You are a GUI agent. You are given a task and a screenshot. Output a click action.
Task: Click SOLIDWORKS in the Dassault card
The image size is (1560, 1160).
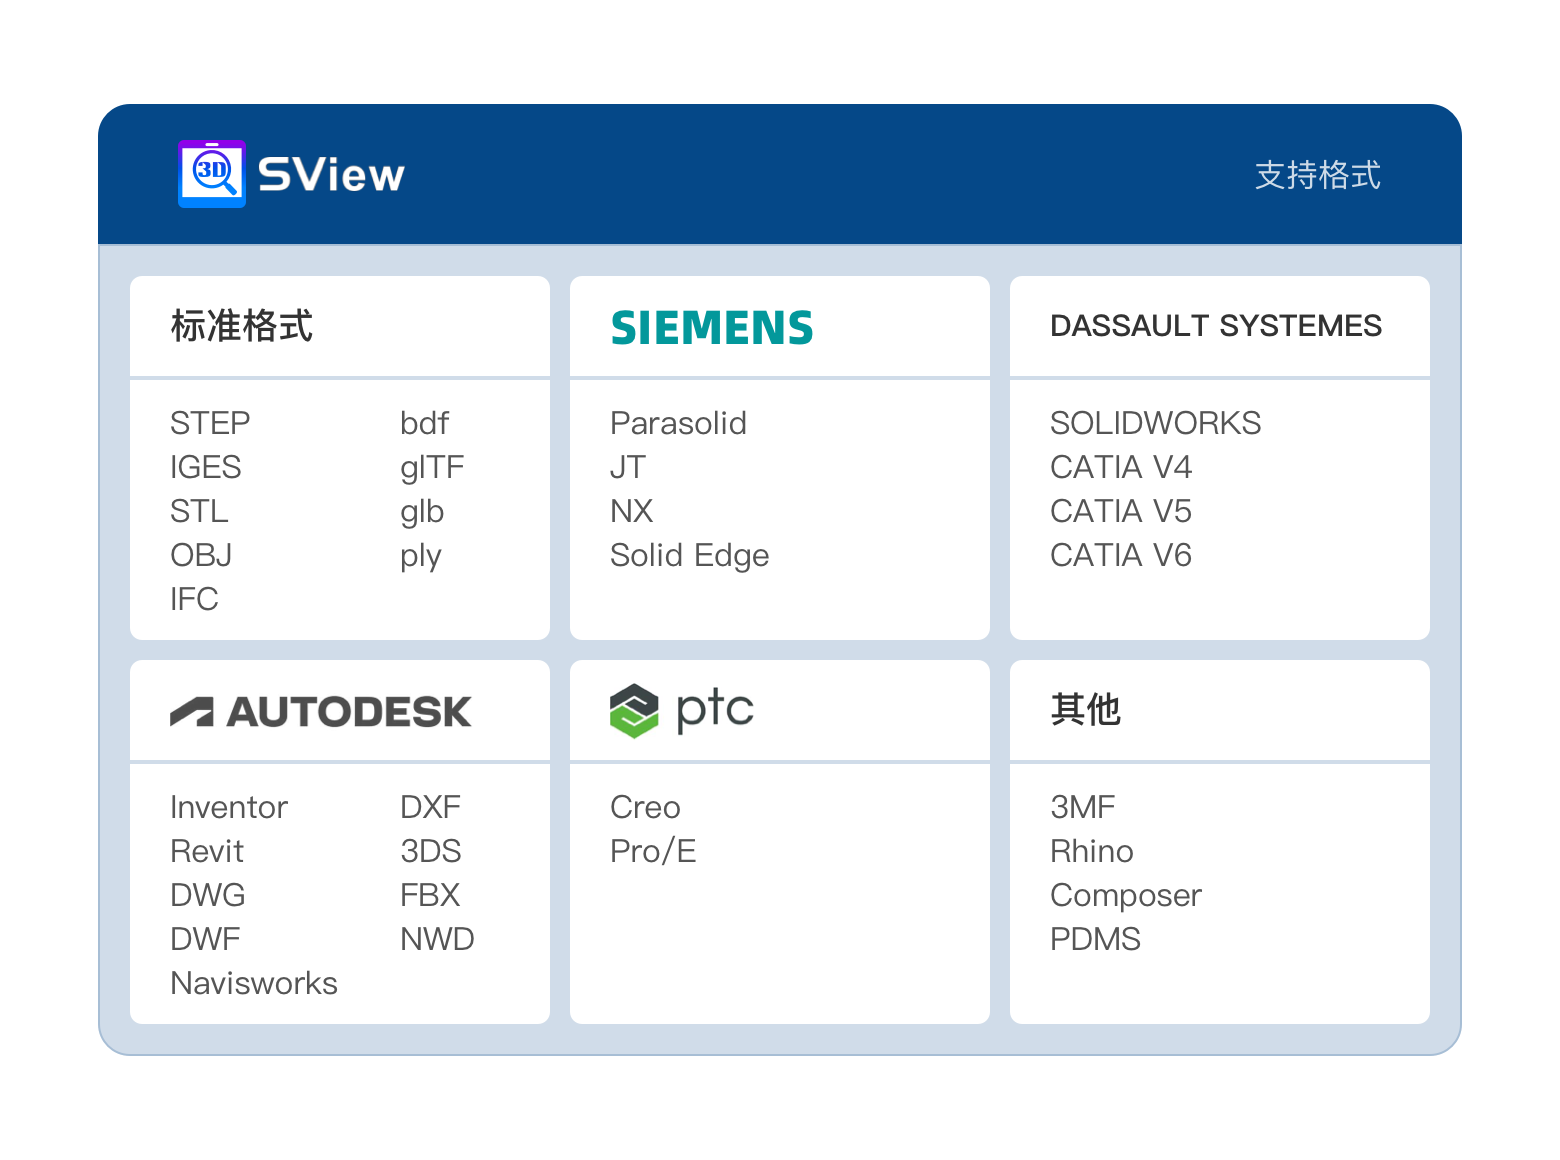tap(1155, 423)
